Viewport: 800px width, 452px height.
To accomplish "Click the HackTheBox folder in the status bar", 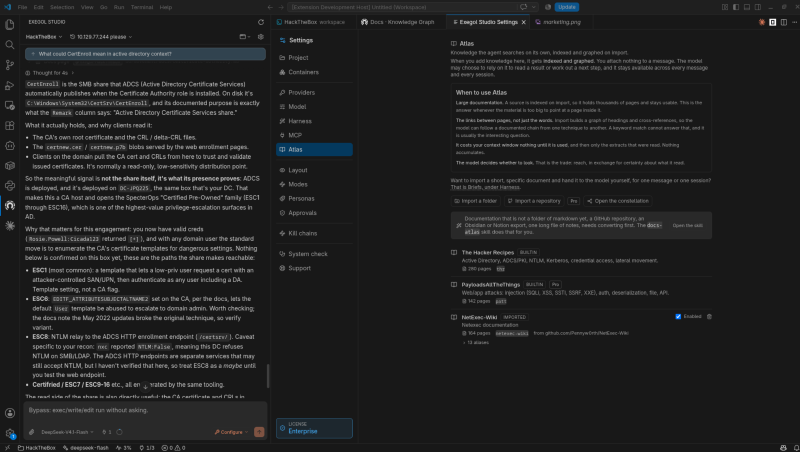I will tap(36, 448).
